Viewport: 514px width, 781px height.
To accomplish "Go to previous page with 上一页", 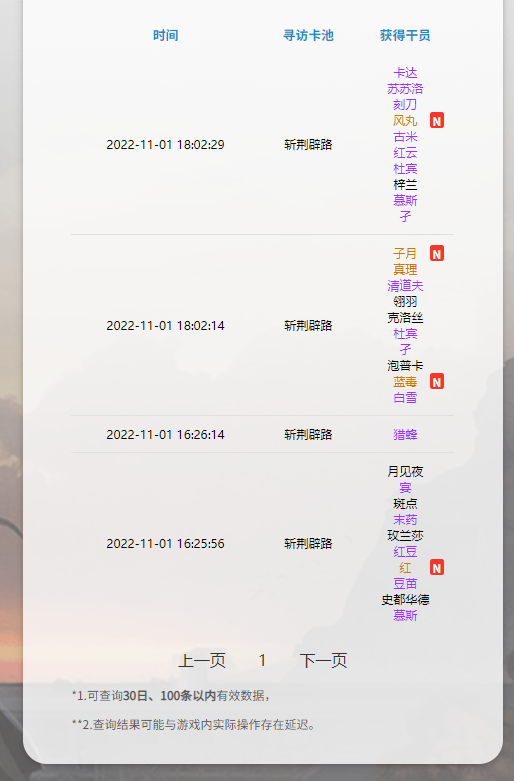I will (202, 660).
